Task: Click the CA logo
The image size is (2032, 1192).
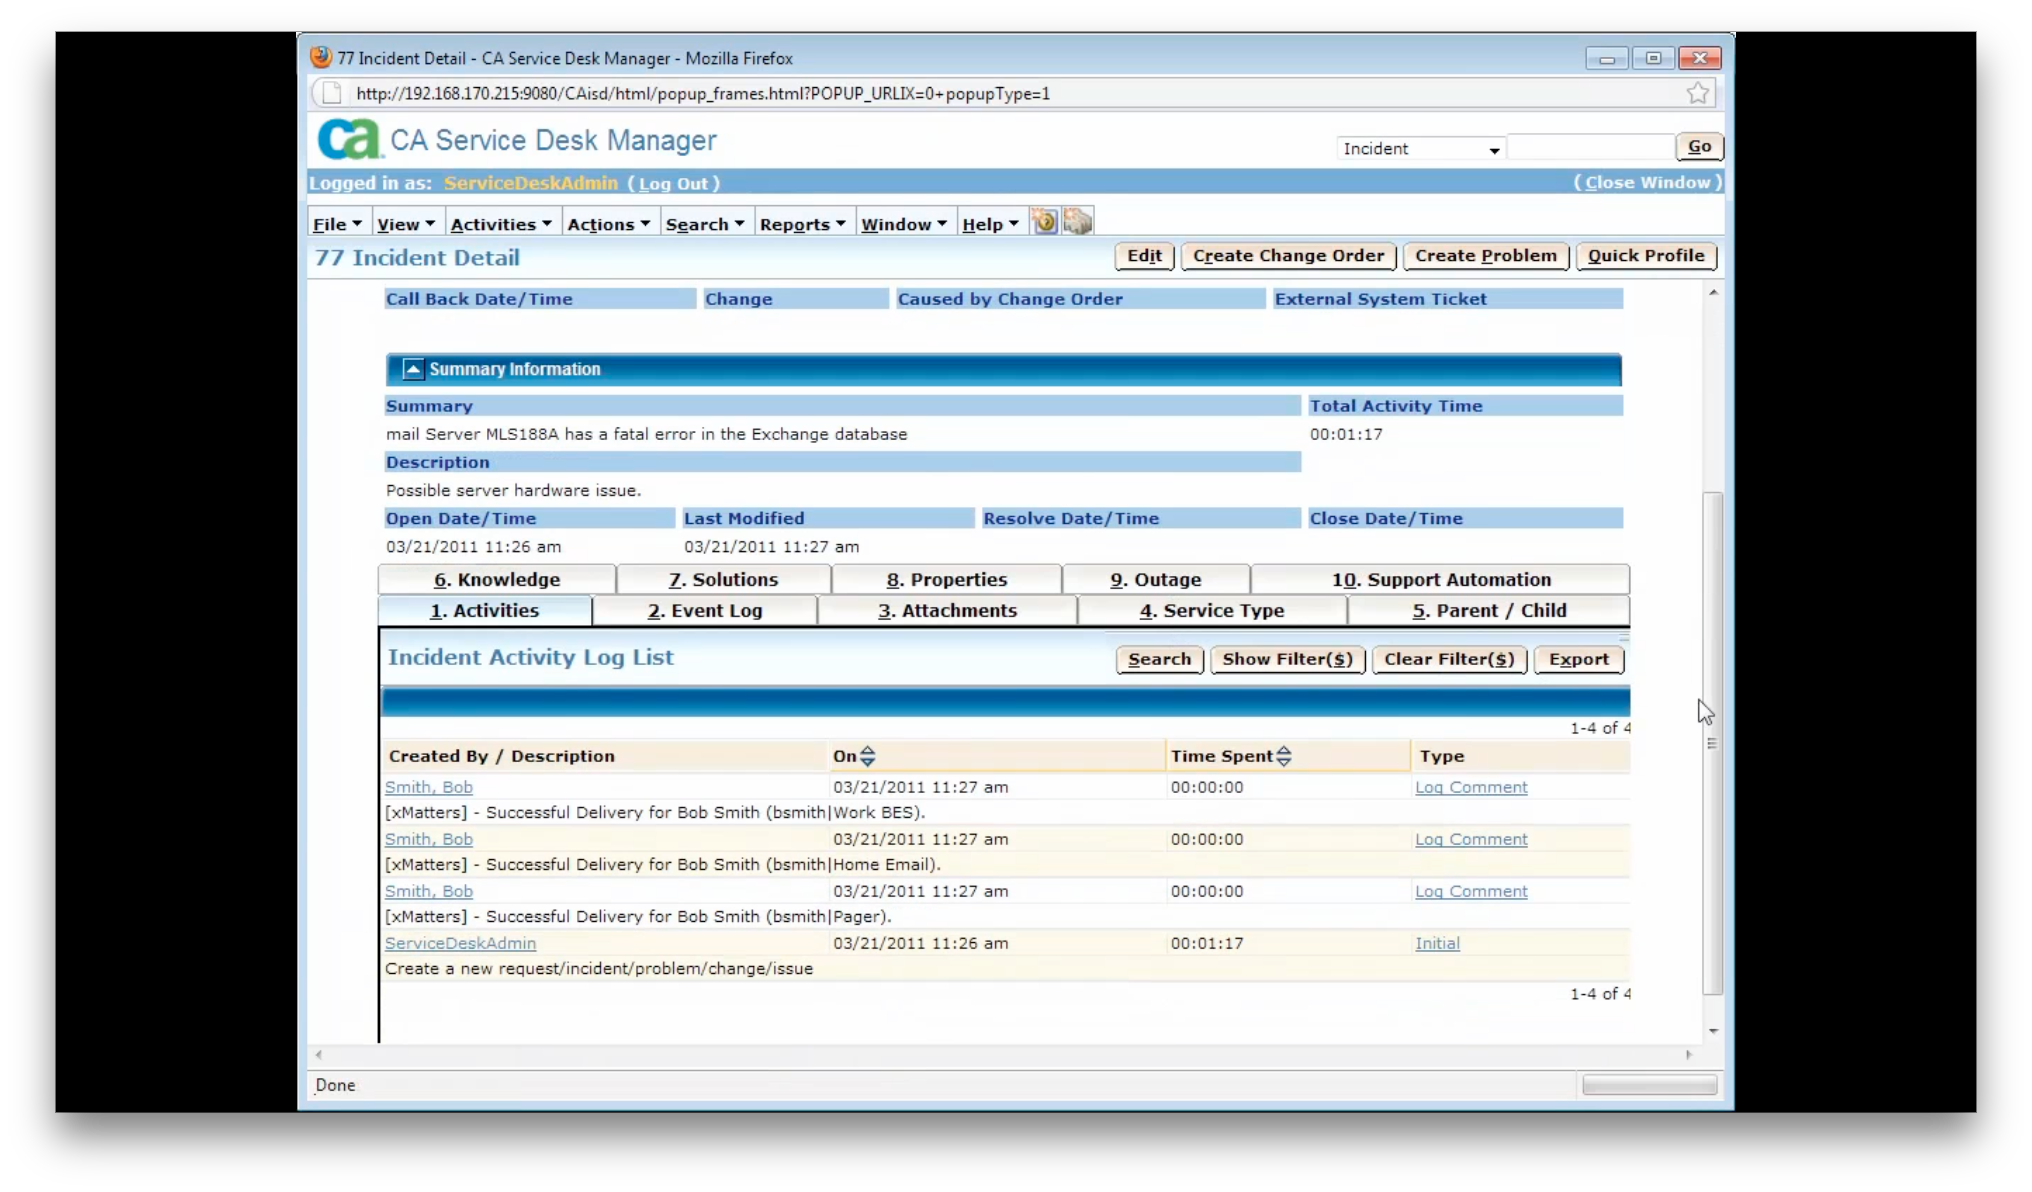Action: 348,139
